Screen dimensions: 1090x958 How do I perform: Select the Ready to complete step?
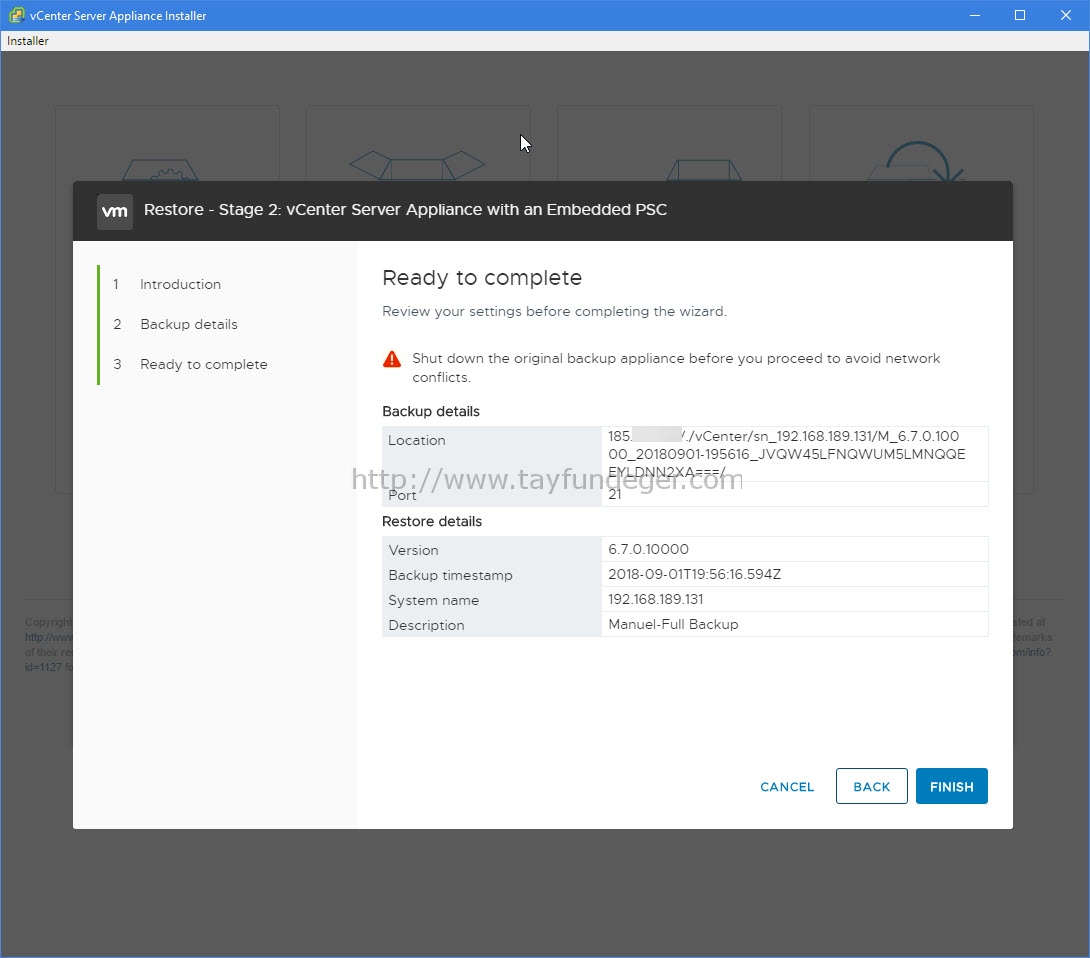(203, 364)
